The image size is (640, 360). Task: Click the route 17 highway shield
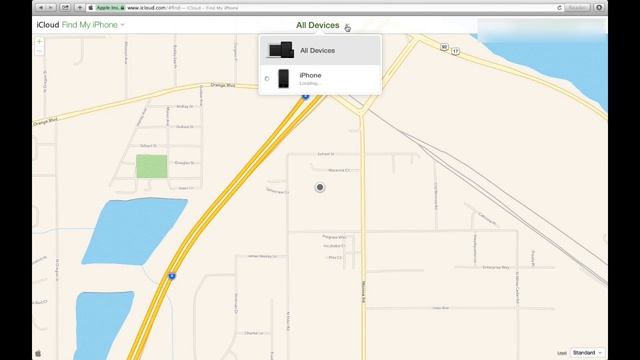[456, 51]
